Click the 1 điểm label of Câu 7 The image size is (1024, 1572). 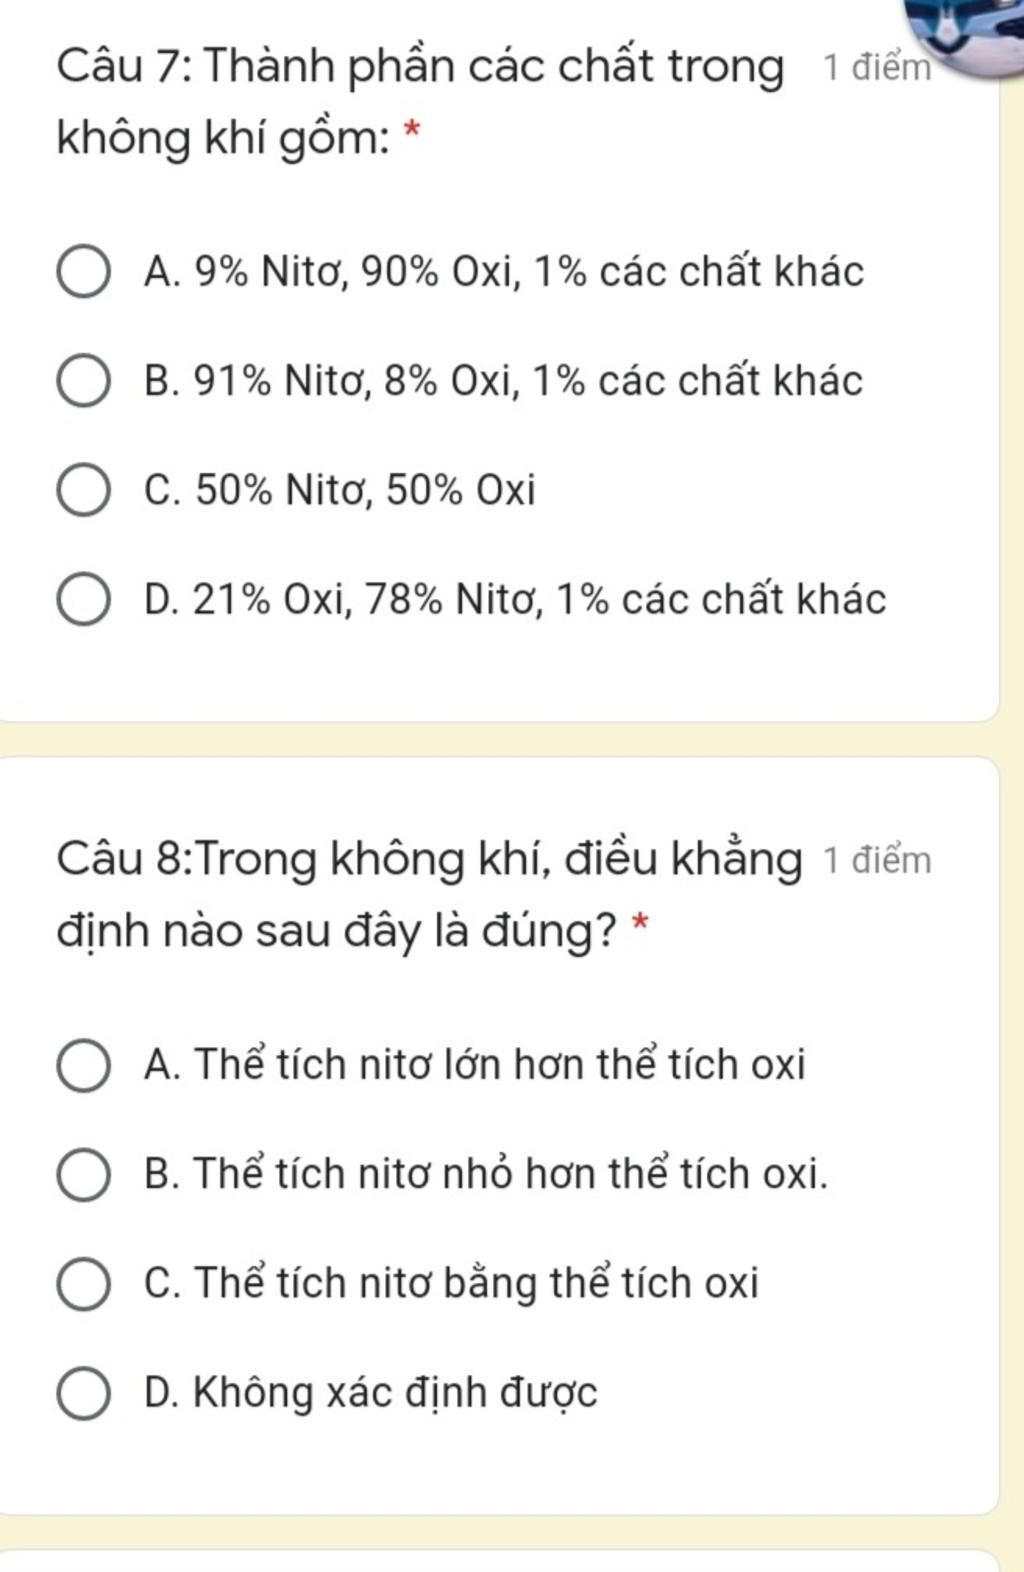click(877, 68)
